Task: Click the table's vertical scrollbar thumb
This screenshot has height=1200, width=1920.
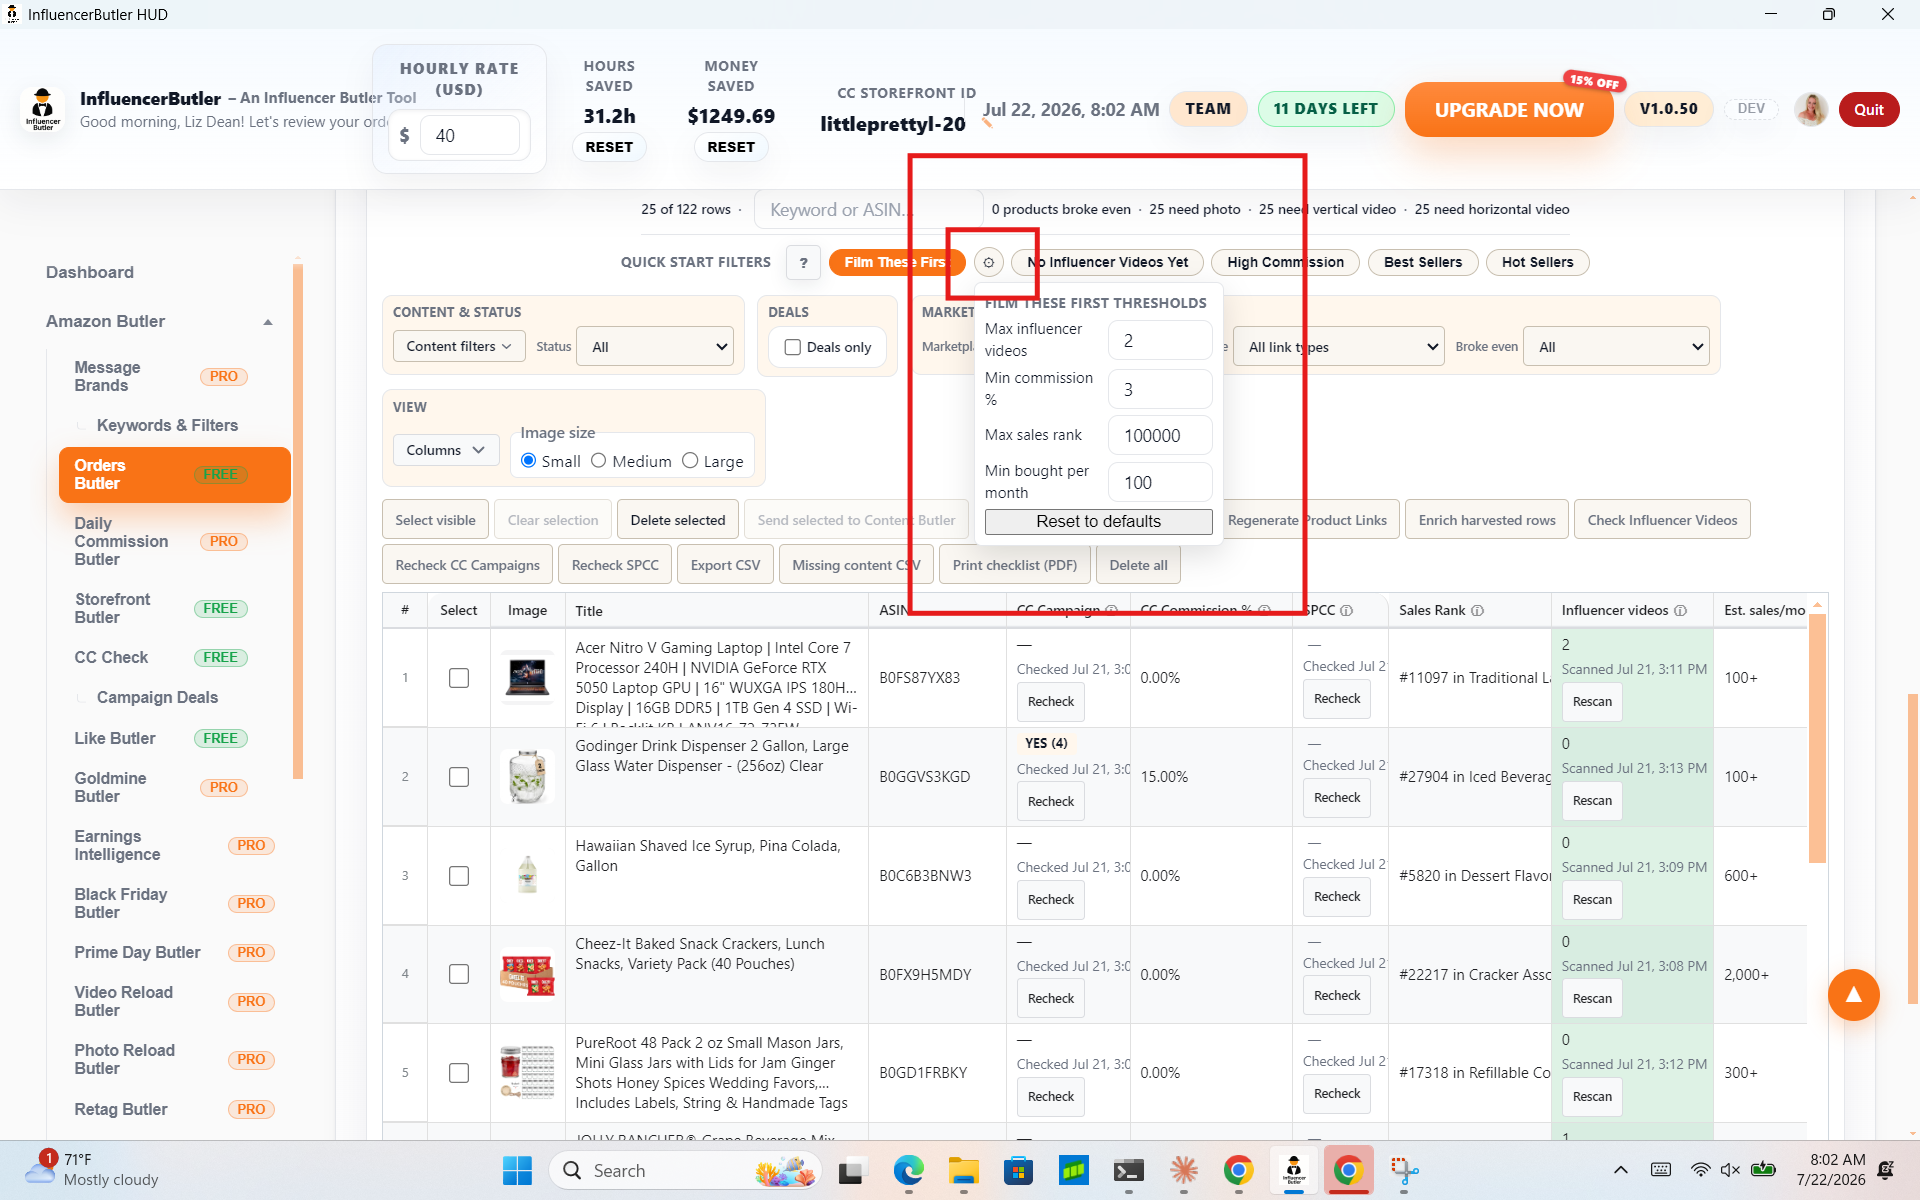Action: click(1817, 738)
